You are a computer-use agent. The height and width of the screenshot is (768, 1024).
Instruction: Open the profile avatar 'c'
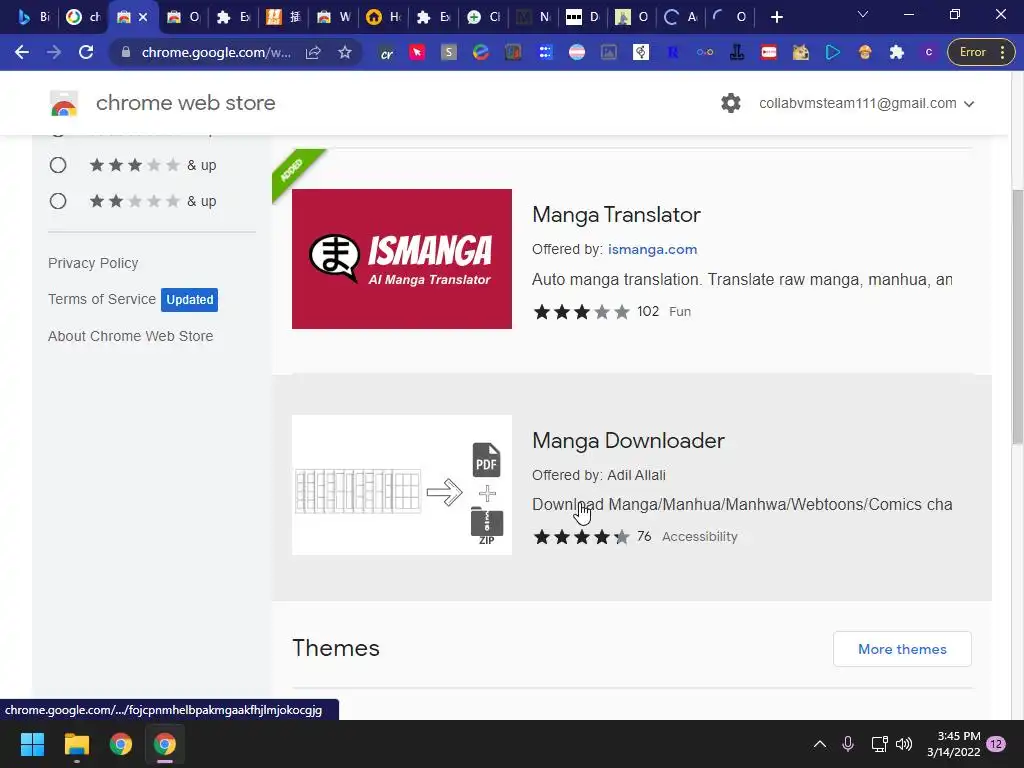coord(929,52)
